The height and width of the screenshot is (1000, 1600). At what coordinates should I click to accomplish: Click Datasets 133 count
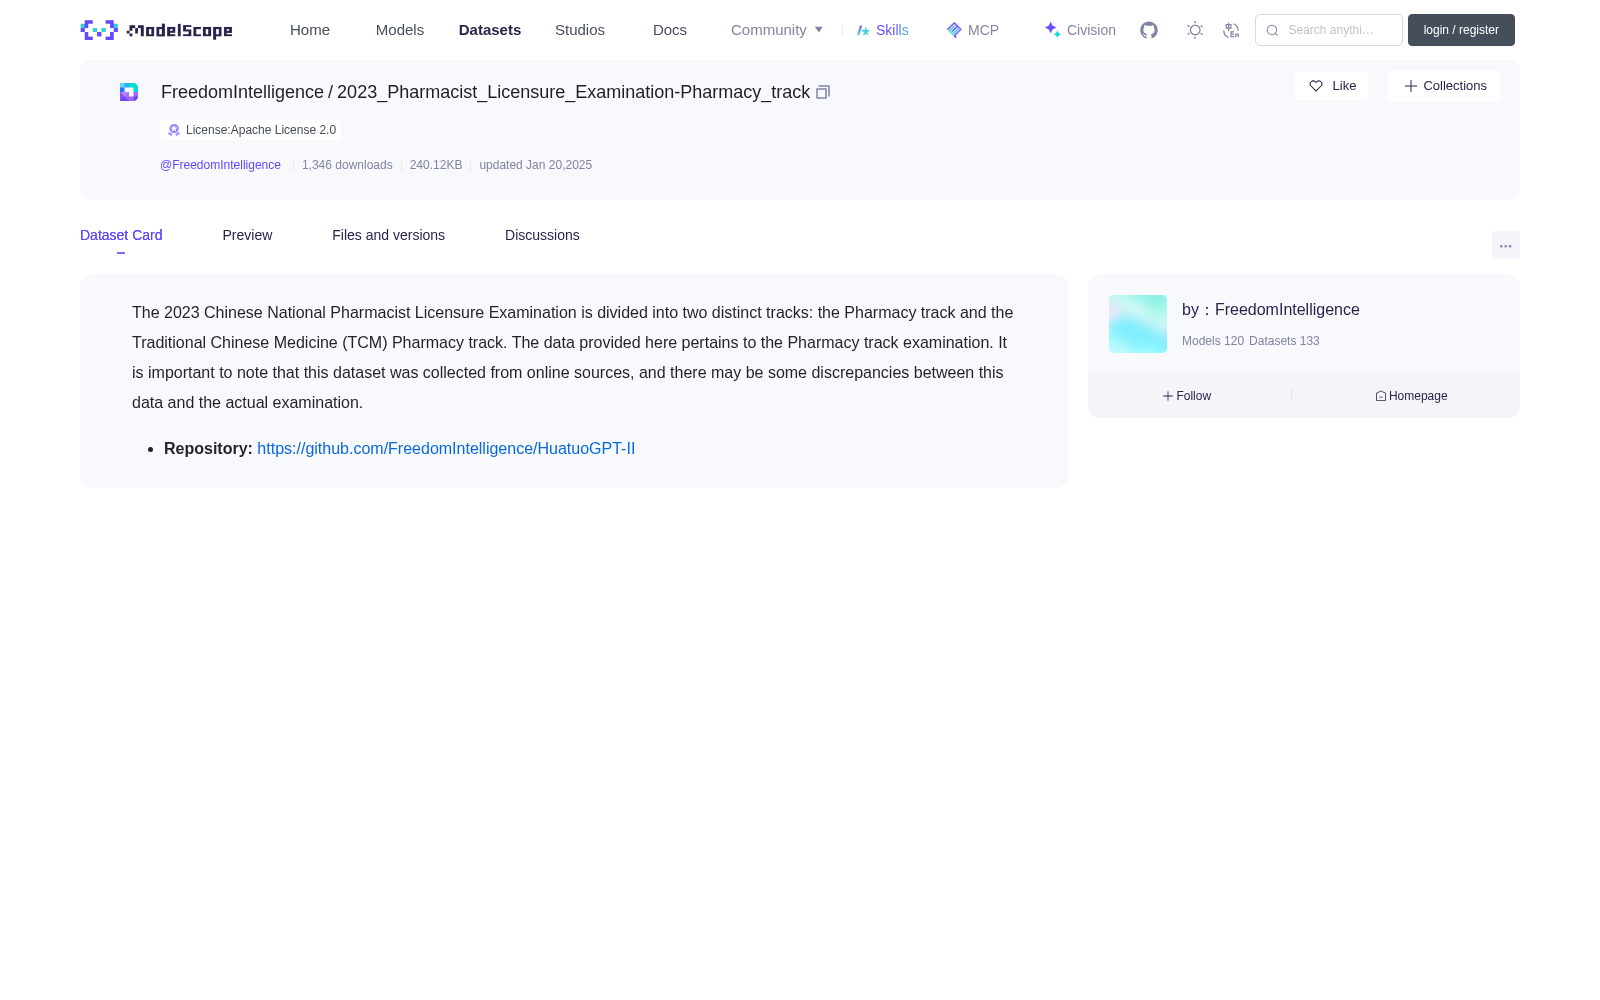pyautogui.click(x=1284, y=341)
